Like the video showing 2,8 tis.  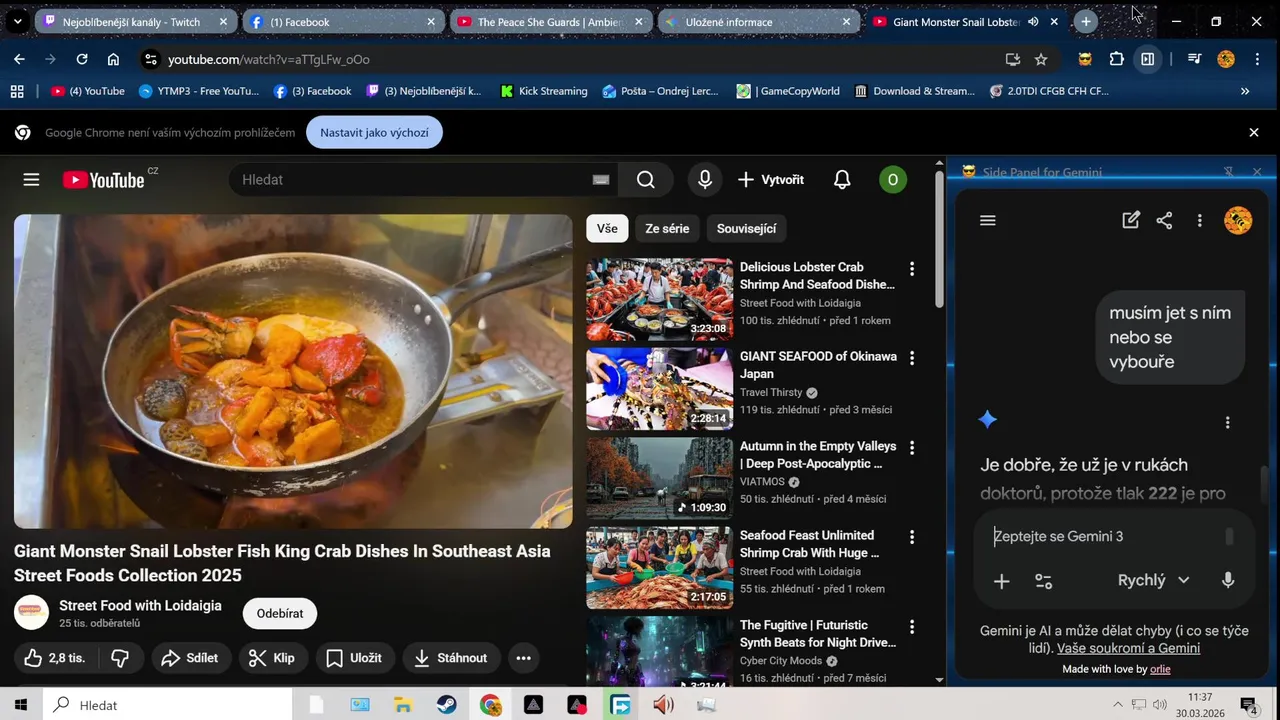pyautogui.click(x=54, y=658)
